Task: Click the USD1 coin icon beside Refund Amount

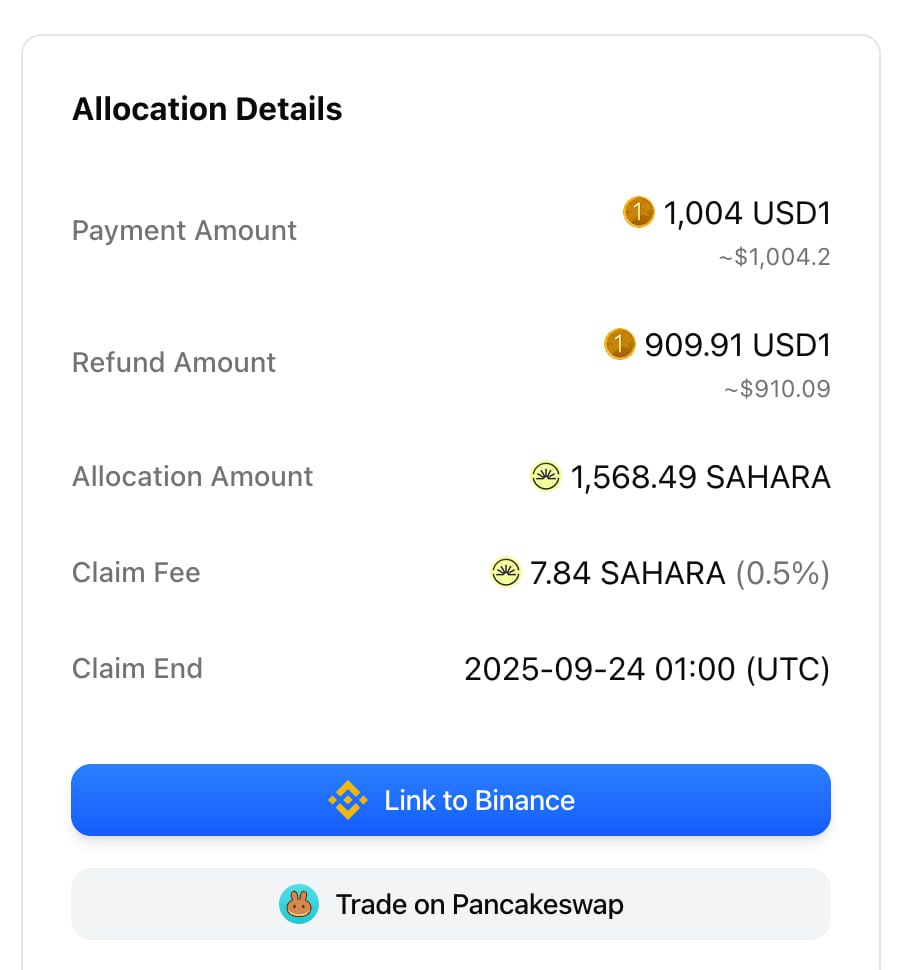Action: [x=619, y=344]
